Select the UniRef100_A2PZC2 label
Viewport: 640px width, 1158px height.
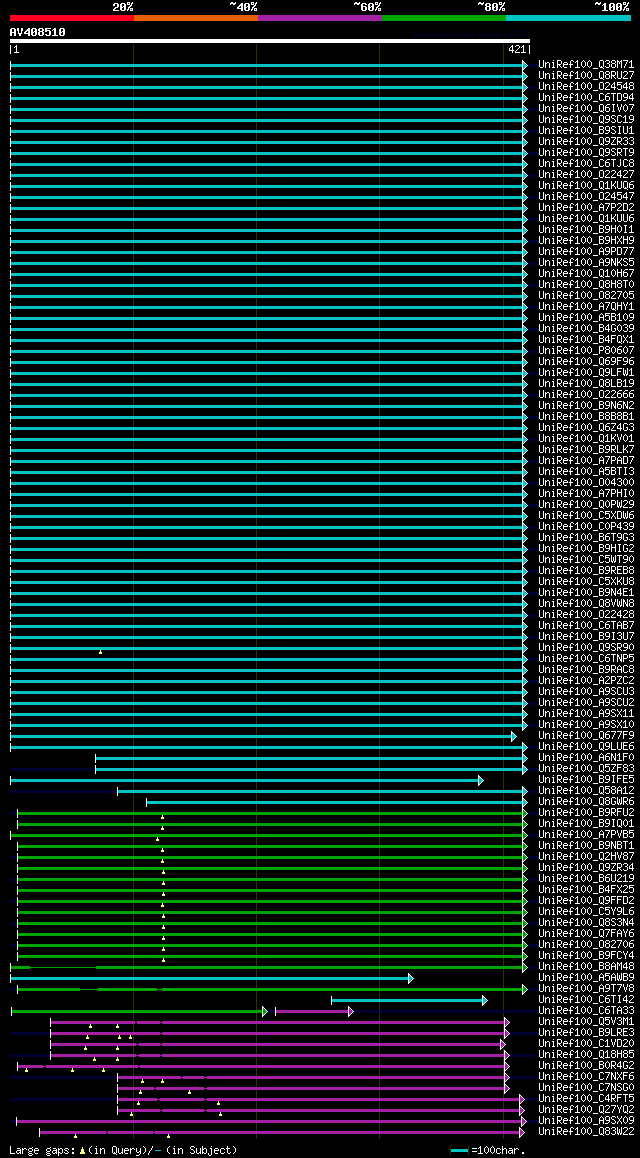pos(586,680)
